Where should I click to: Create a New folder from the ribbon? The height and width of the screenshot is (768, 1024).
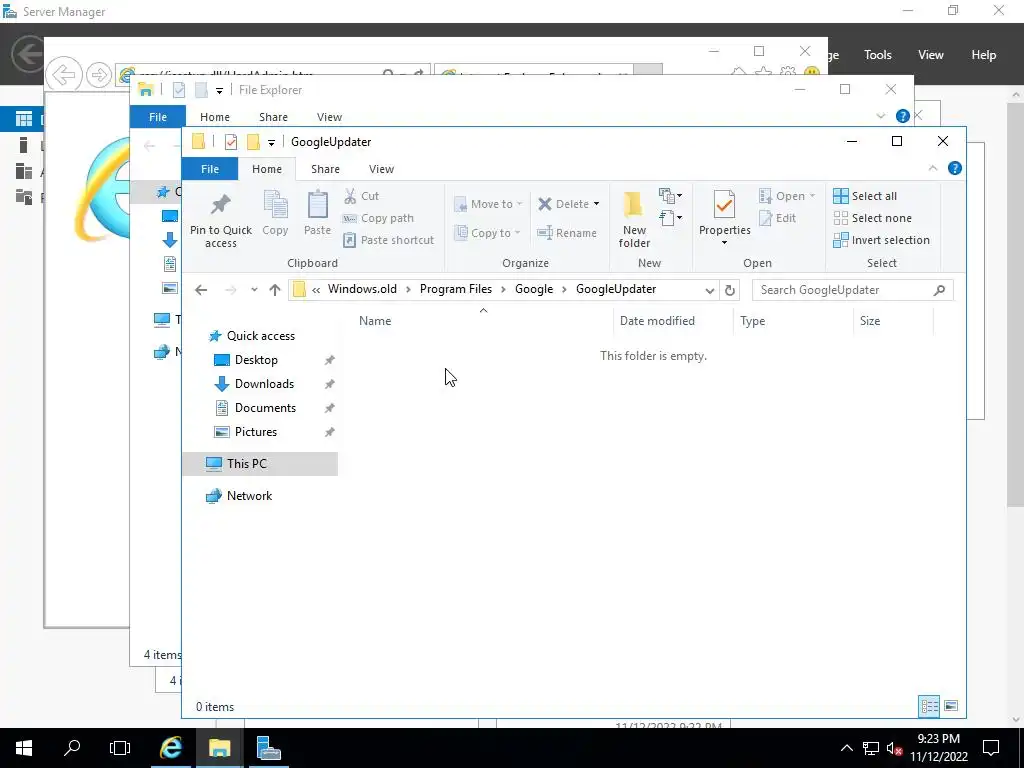634,219
